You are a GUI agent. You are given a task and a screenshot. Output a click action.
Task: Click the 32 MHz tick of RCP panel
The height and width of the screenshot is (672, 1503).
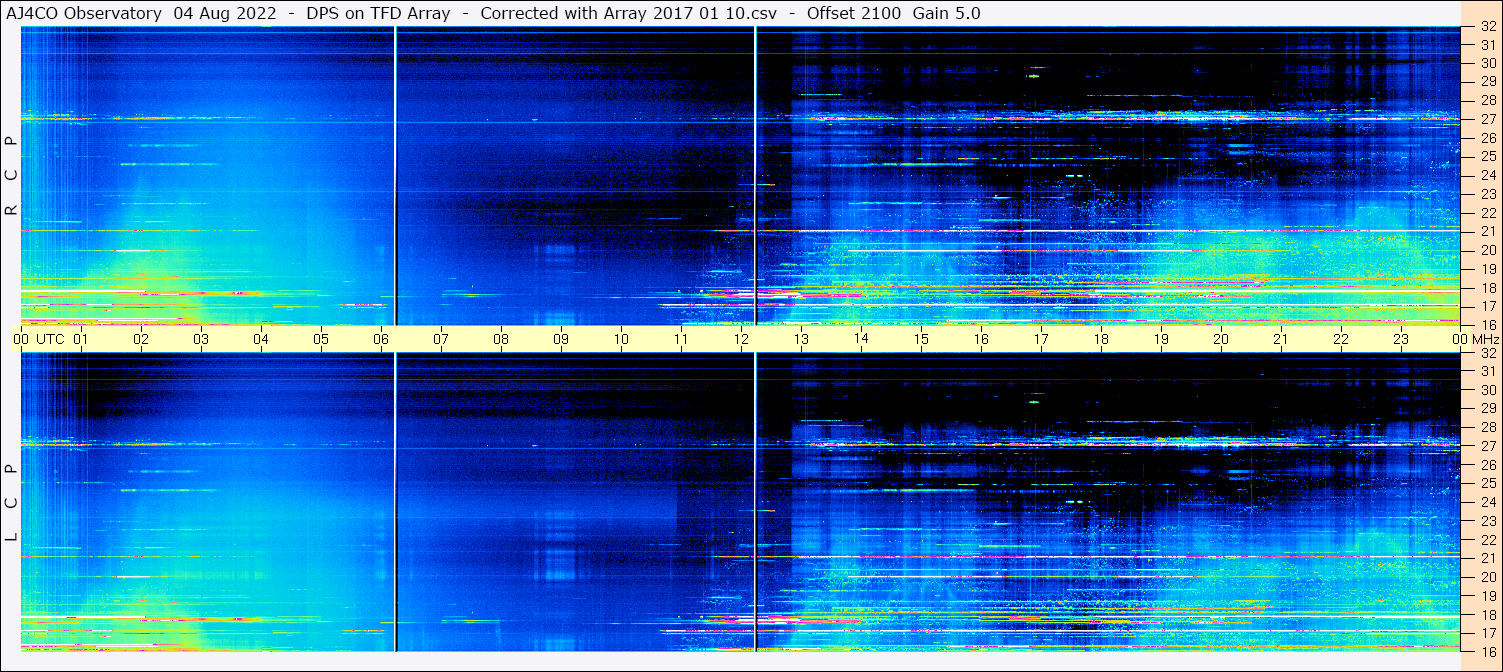[x=1488, y=28]
